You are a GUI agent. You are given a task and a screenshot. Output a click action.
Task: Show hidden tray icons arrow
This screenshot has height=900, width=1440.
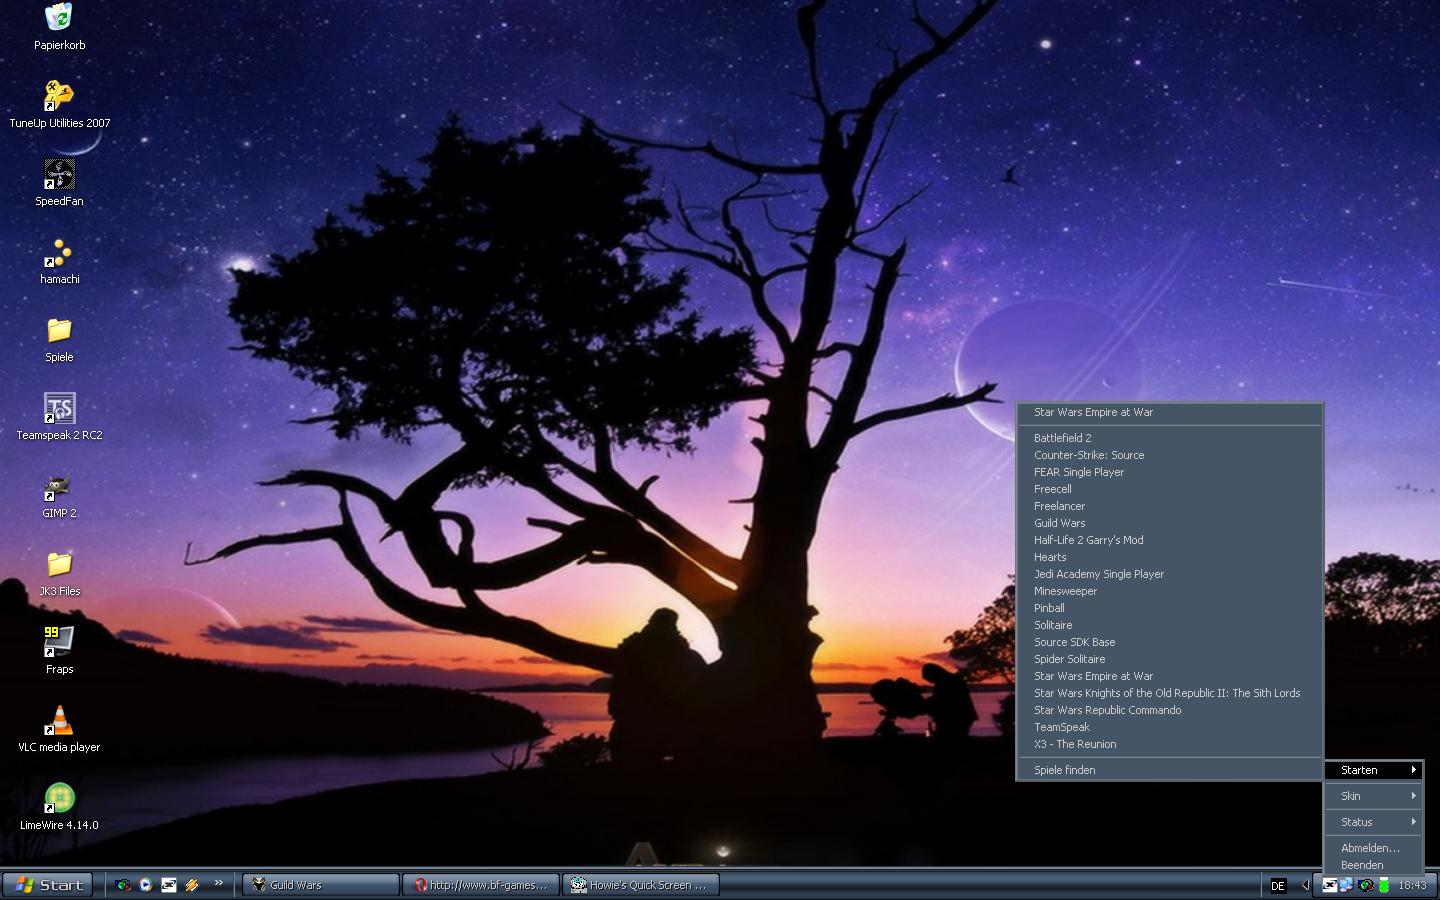click(x=1305, y=885)
